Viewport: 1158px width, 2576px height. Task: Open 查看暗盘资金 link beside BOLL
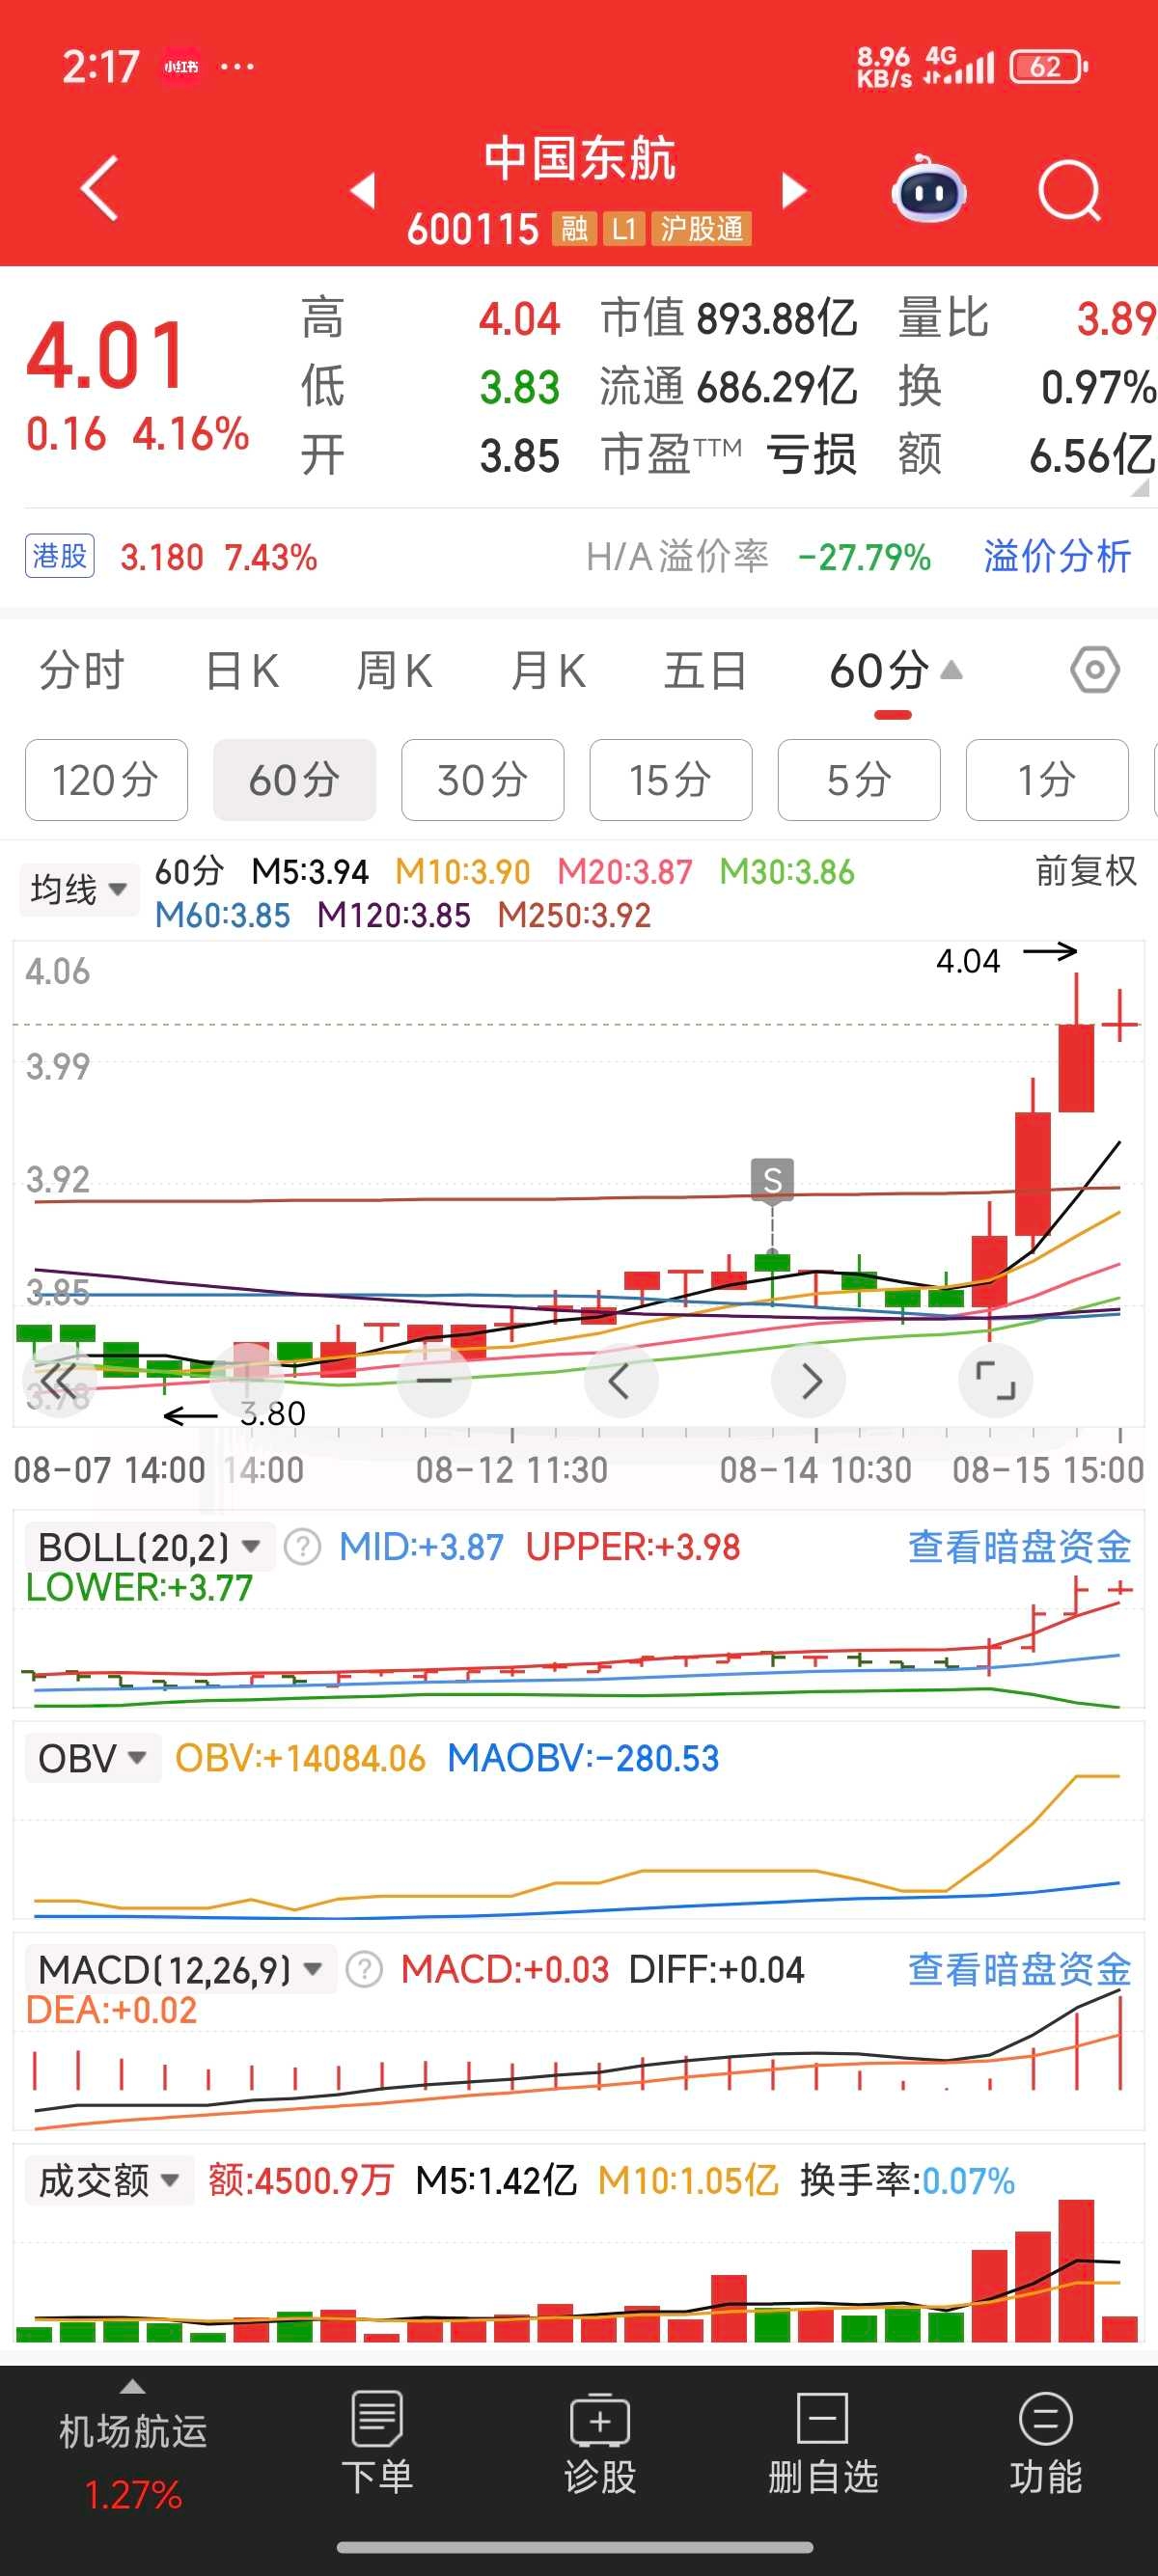1019,1547
